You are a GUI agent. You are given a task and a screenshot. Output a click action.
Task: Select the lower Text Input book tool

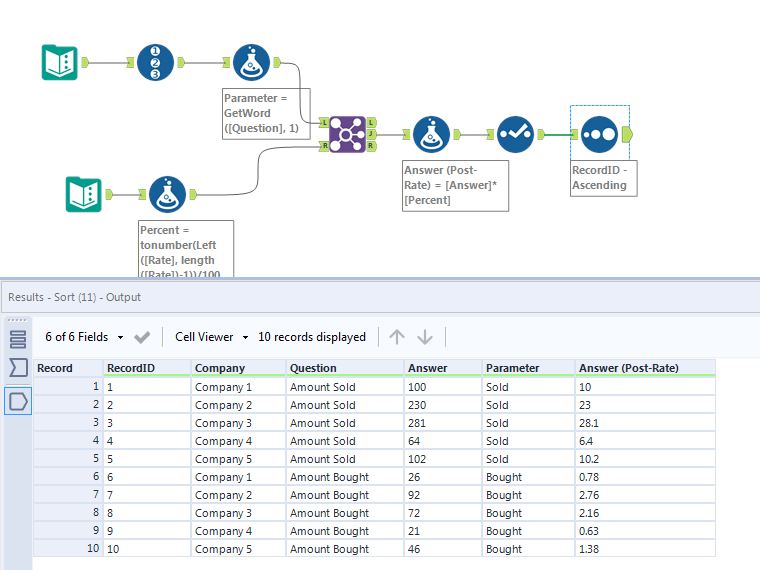click(83, 194)
